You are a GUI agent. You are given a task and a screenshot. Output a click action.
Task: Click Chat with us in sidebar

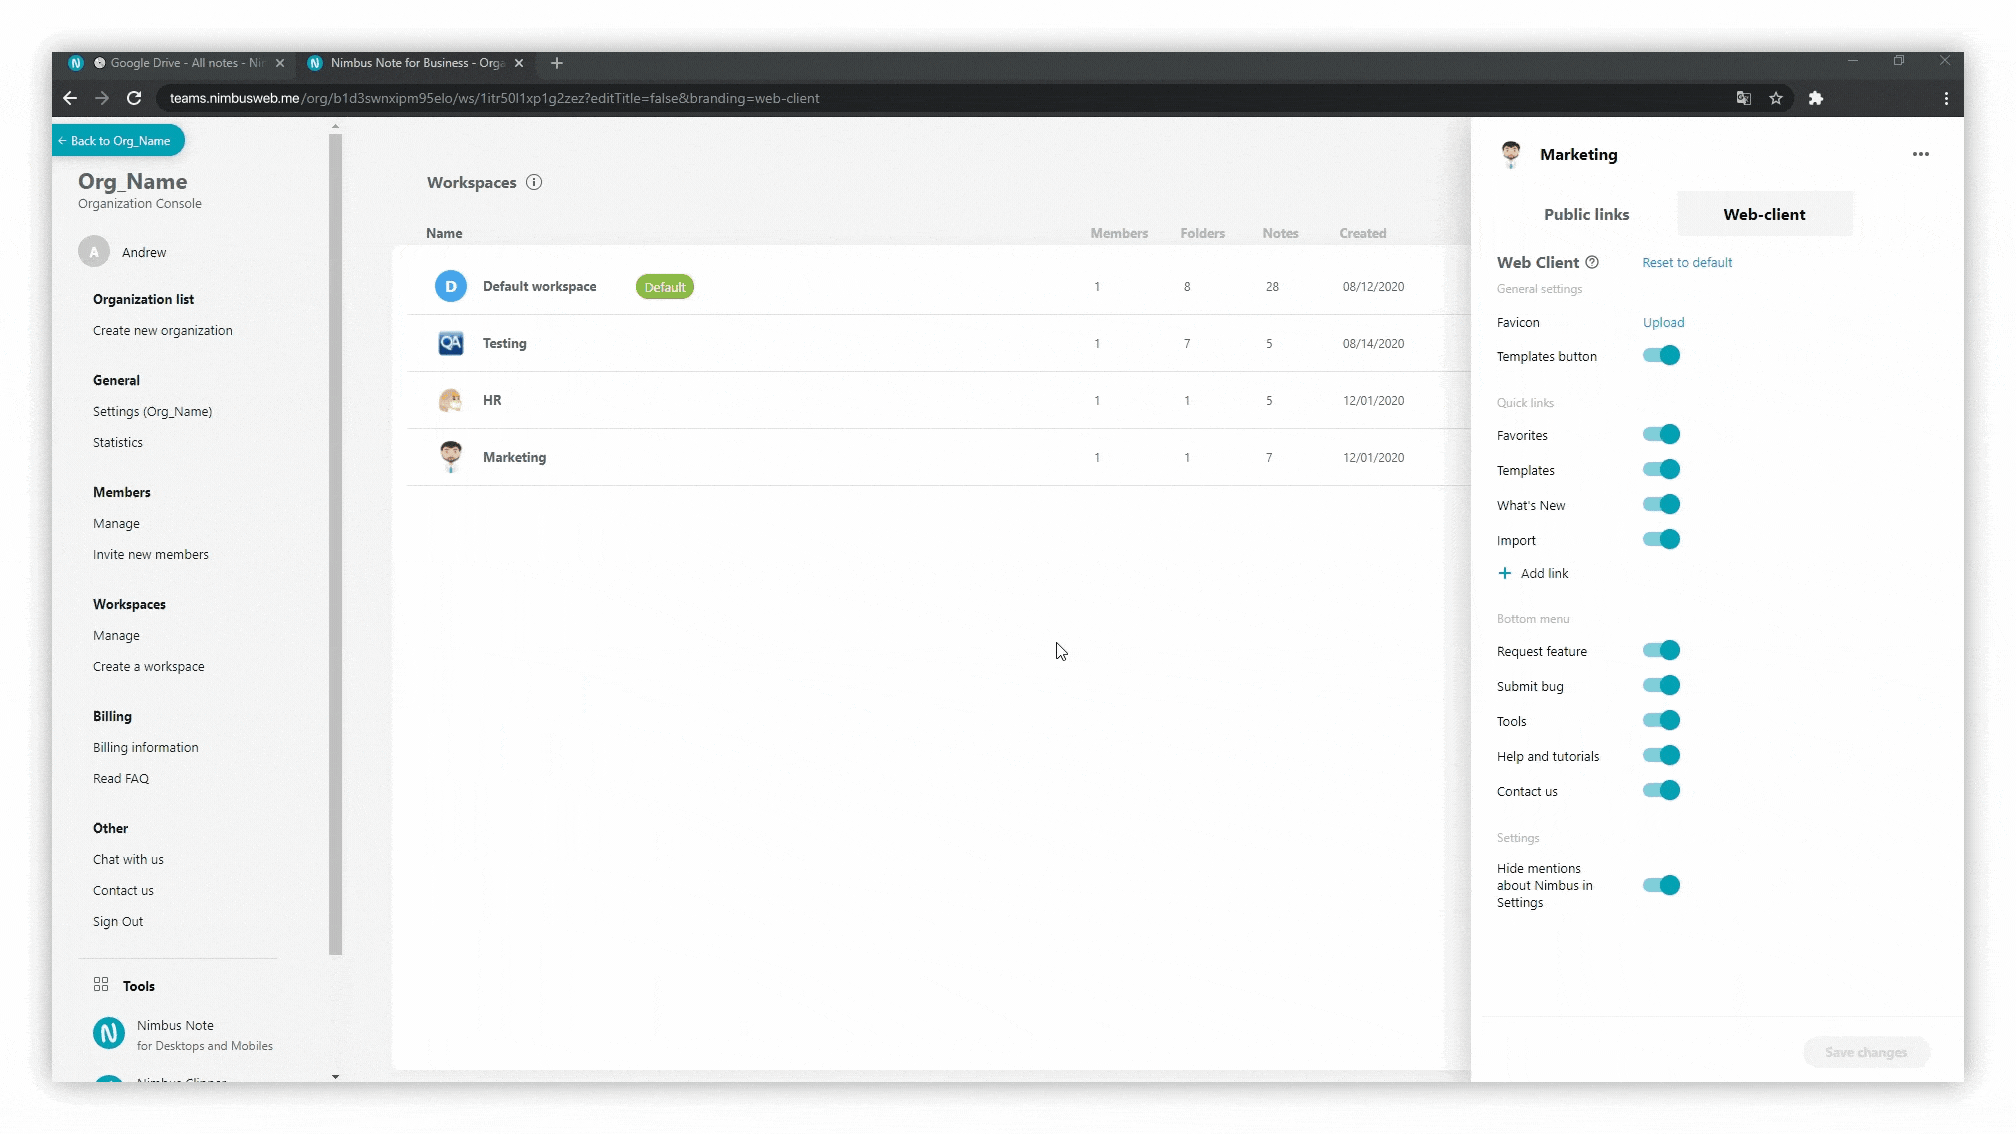128,859
